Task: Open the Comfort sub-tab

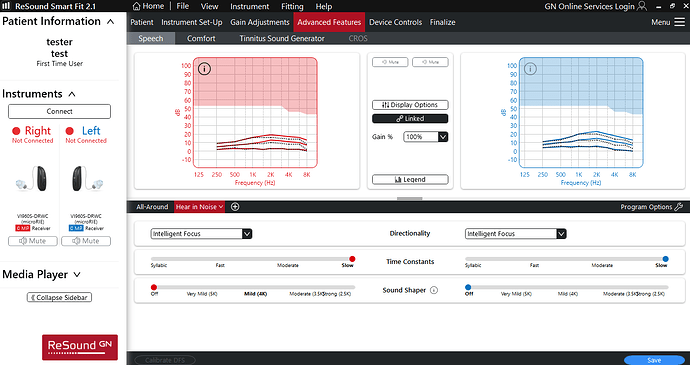Action: coord(201,38)
